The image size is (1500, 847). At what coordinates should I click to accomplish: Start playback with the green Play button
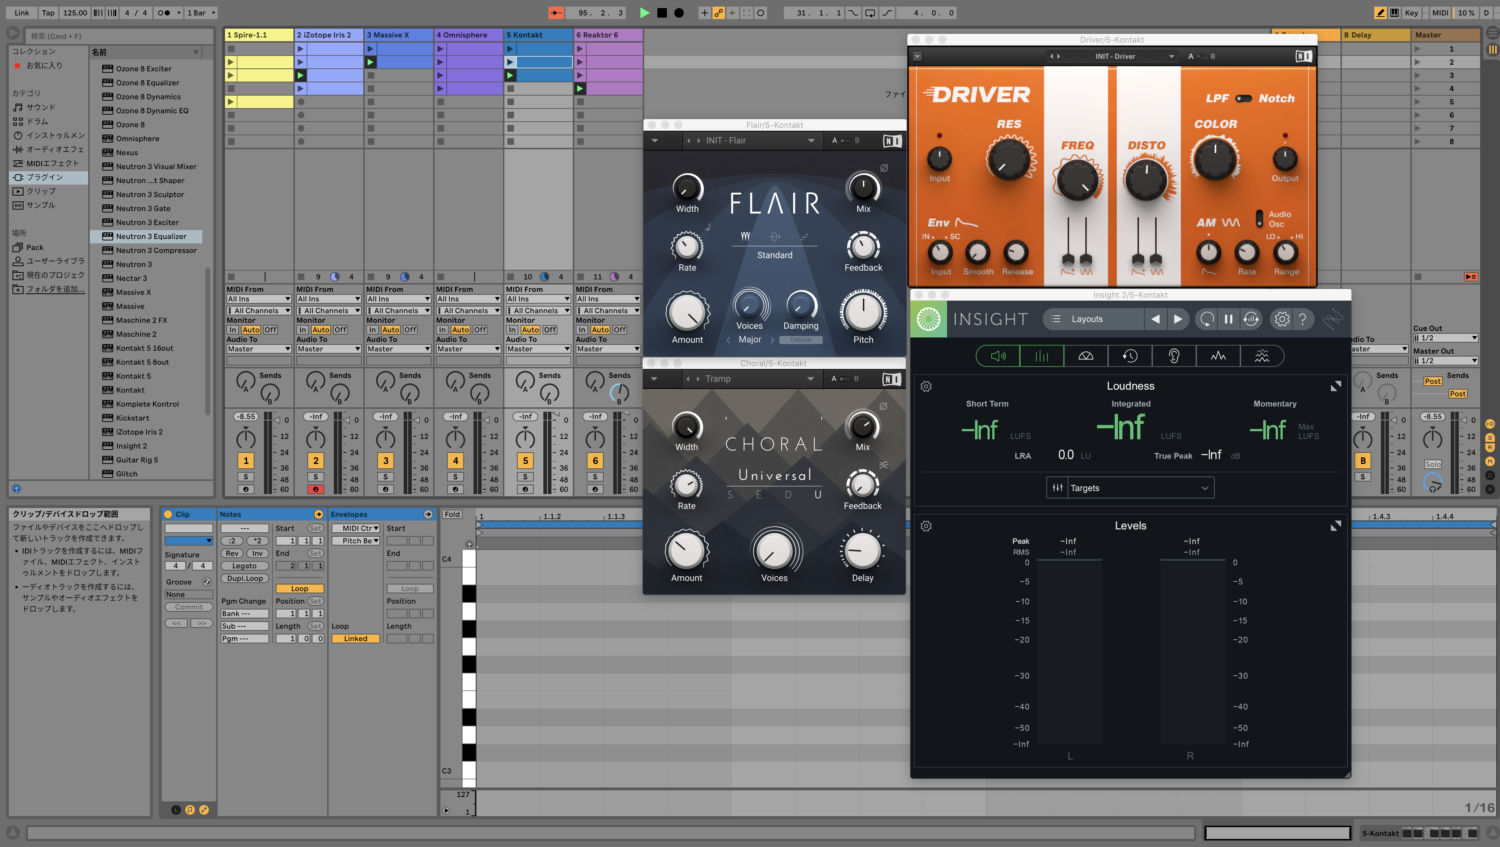click(x=644, y=13)
